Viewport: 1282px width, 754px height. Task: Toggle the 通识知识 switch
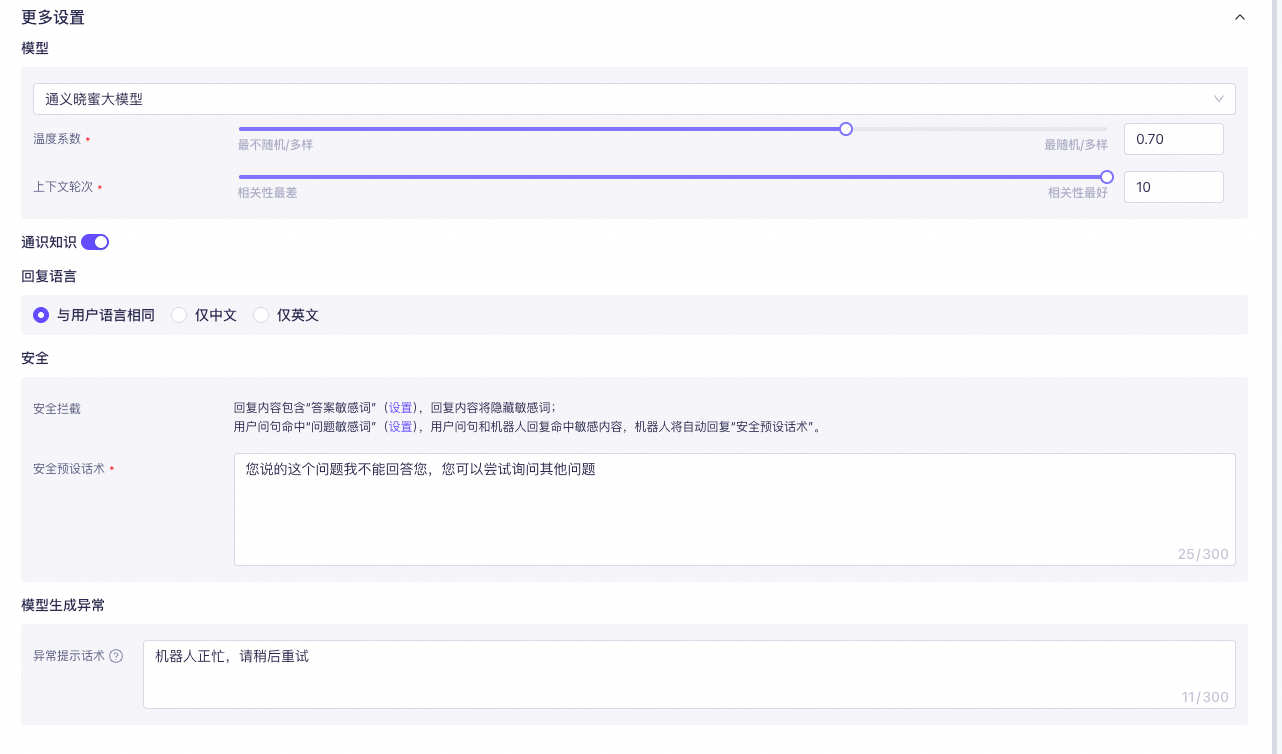tap(95, 242)
